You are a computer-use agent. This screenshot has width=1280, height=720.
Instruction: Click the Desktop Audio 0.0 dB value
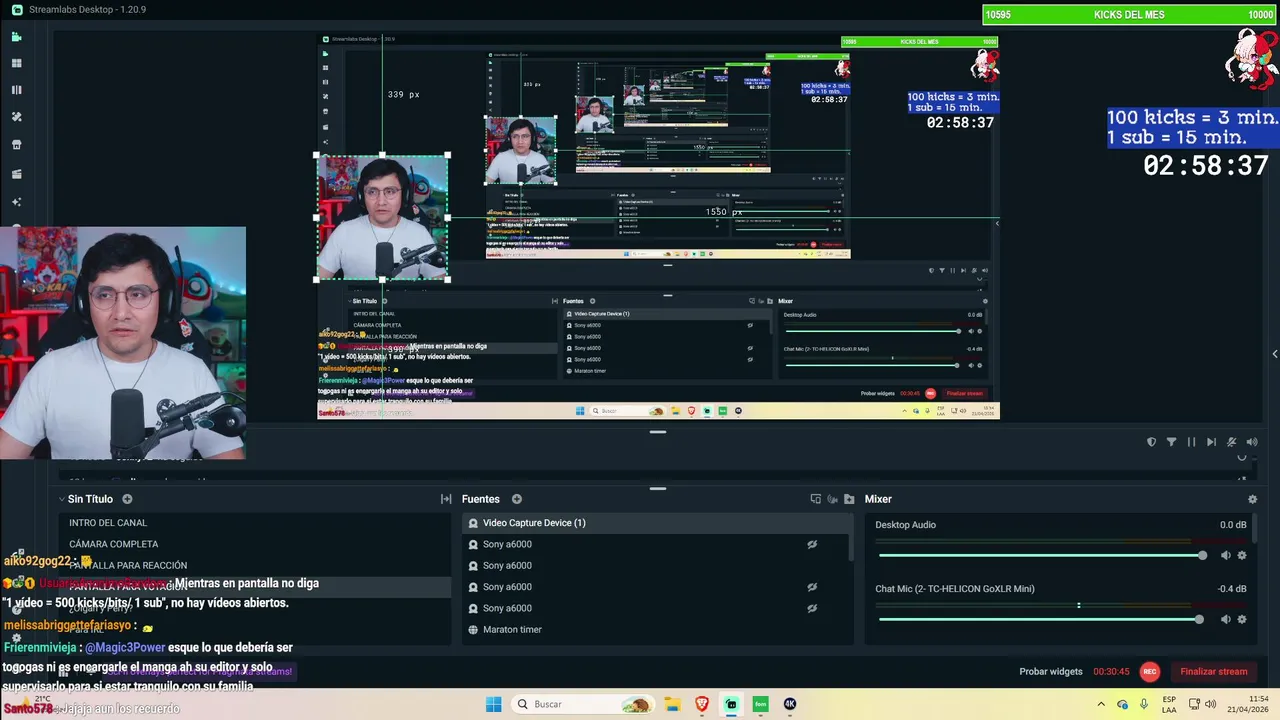pos(1233,525)
